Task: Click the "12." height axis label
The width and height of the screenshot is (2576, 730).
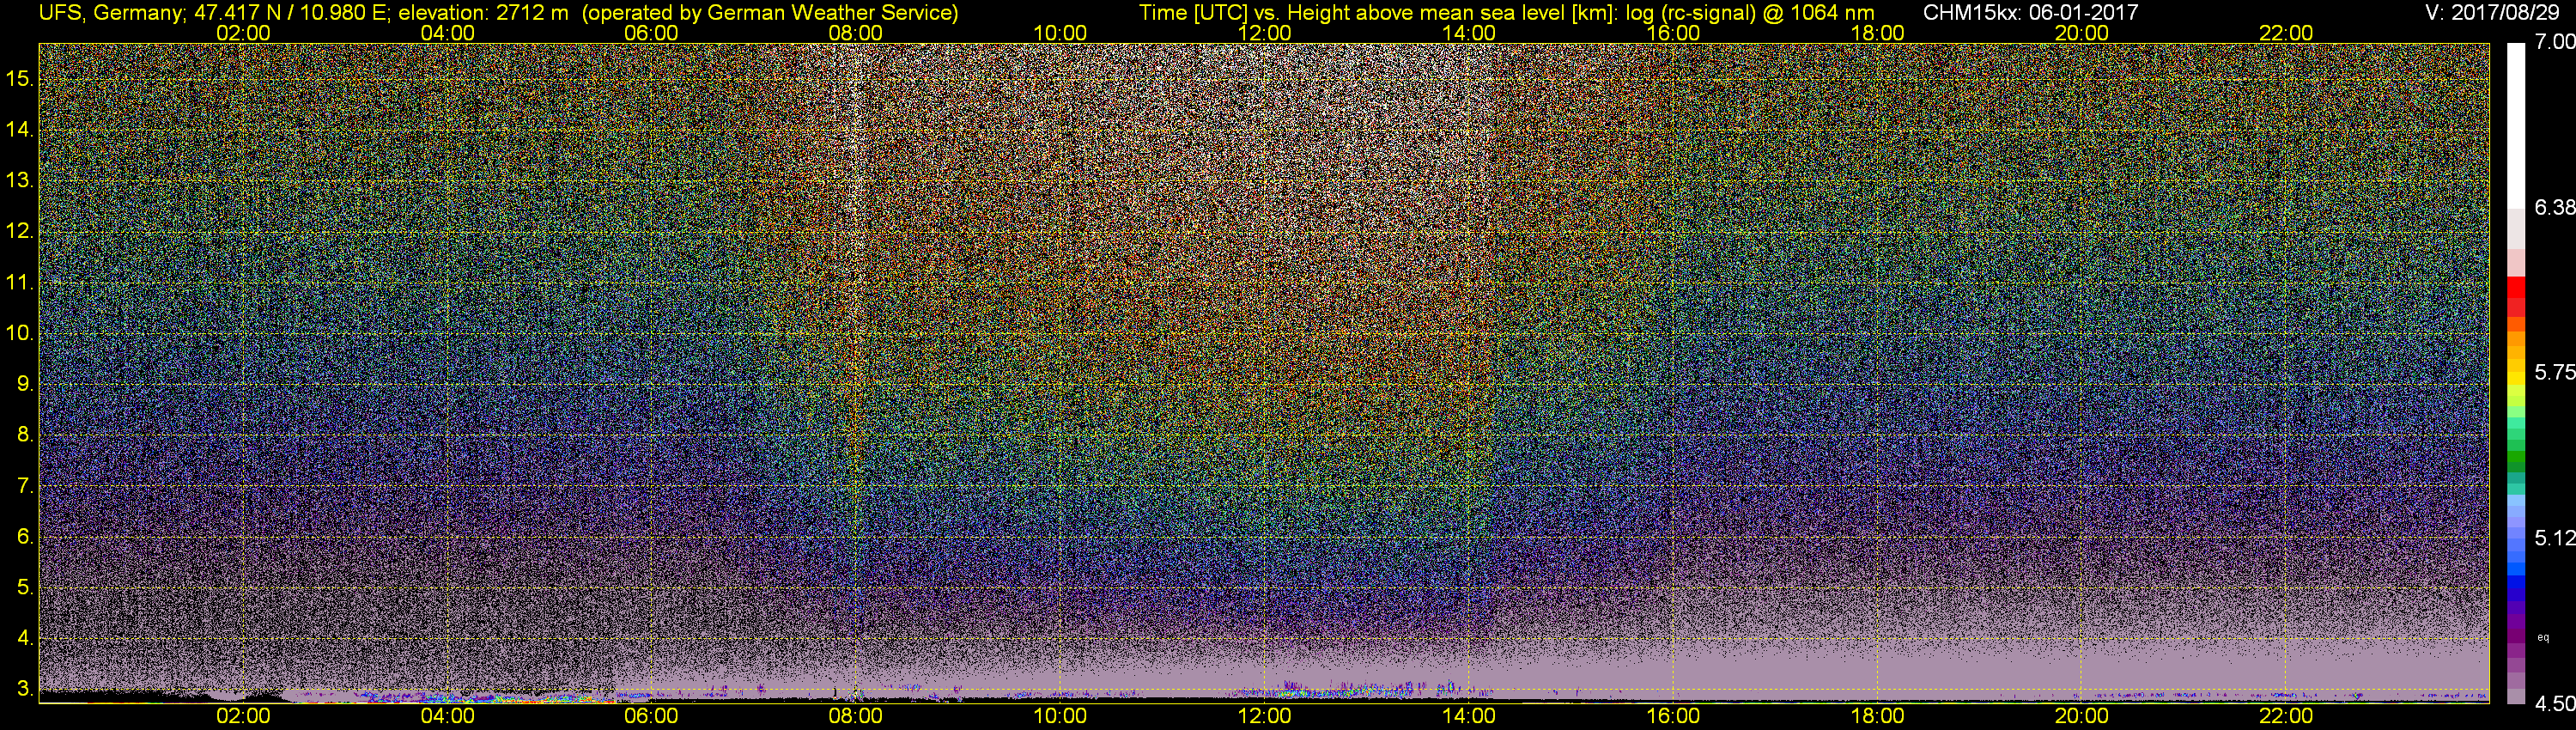Action: (x=19, y=231)
